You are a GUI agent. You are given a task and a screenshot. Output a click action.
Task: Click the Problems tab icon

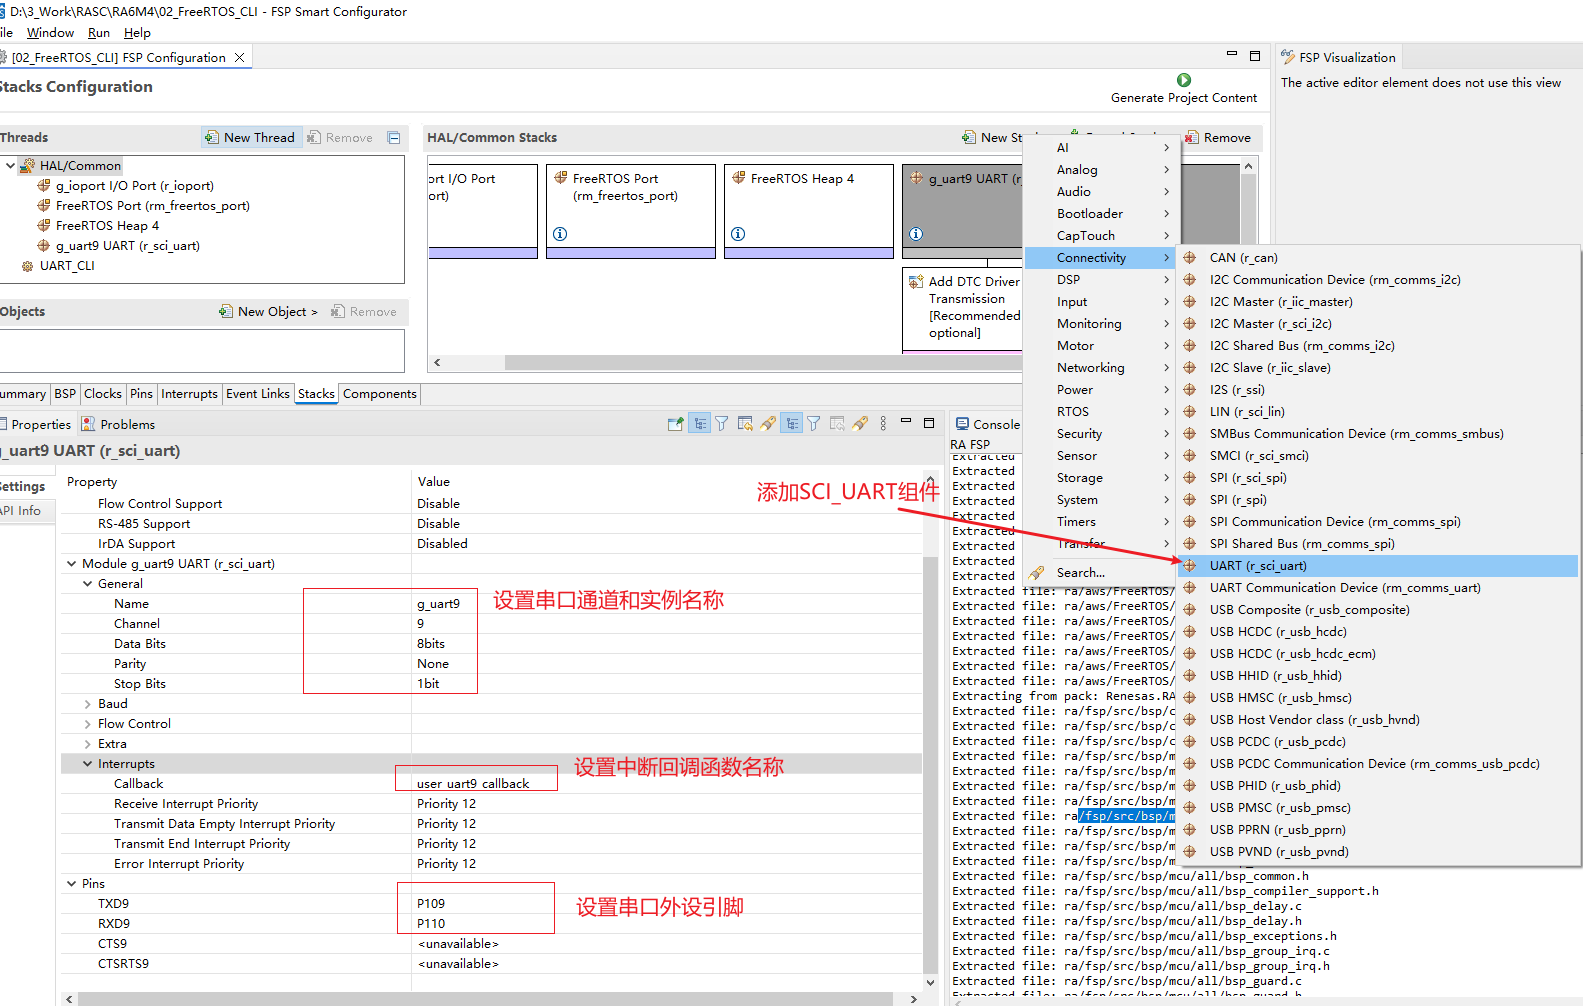[x=88, y=424]
